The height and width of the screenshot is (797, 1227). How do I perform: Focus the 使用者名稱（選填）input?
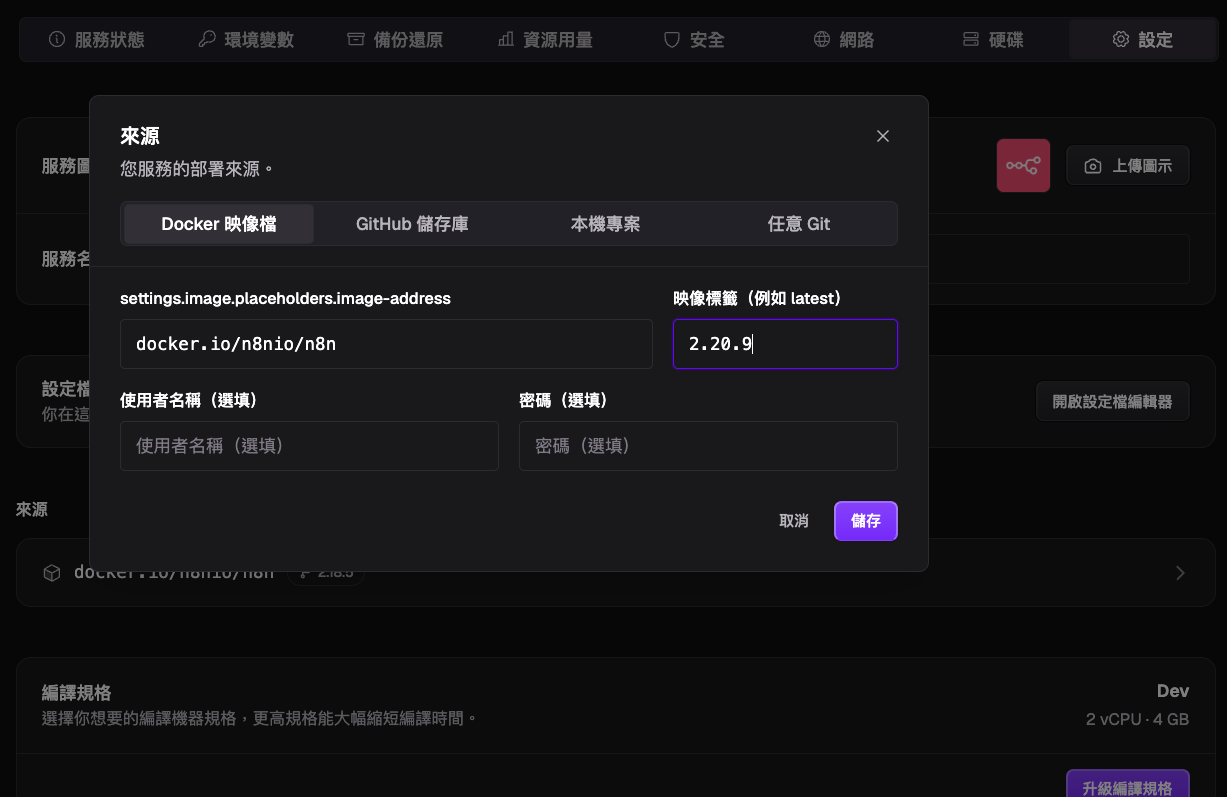(x=309, y=446)
